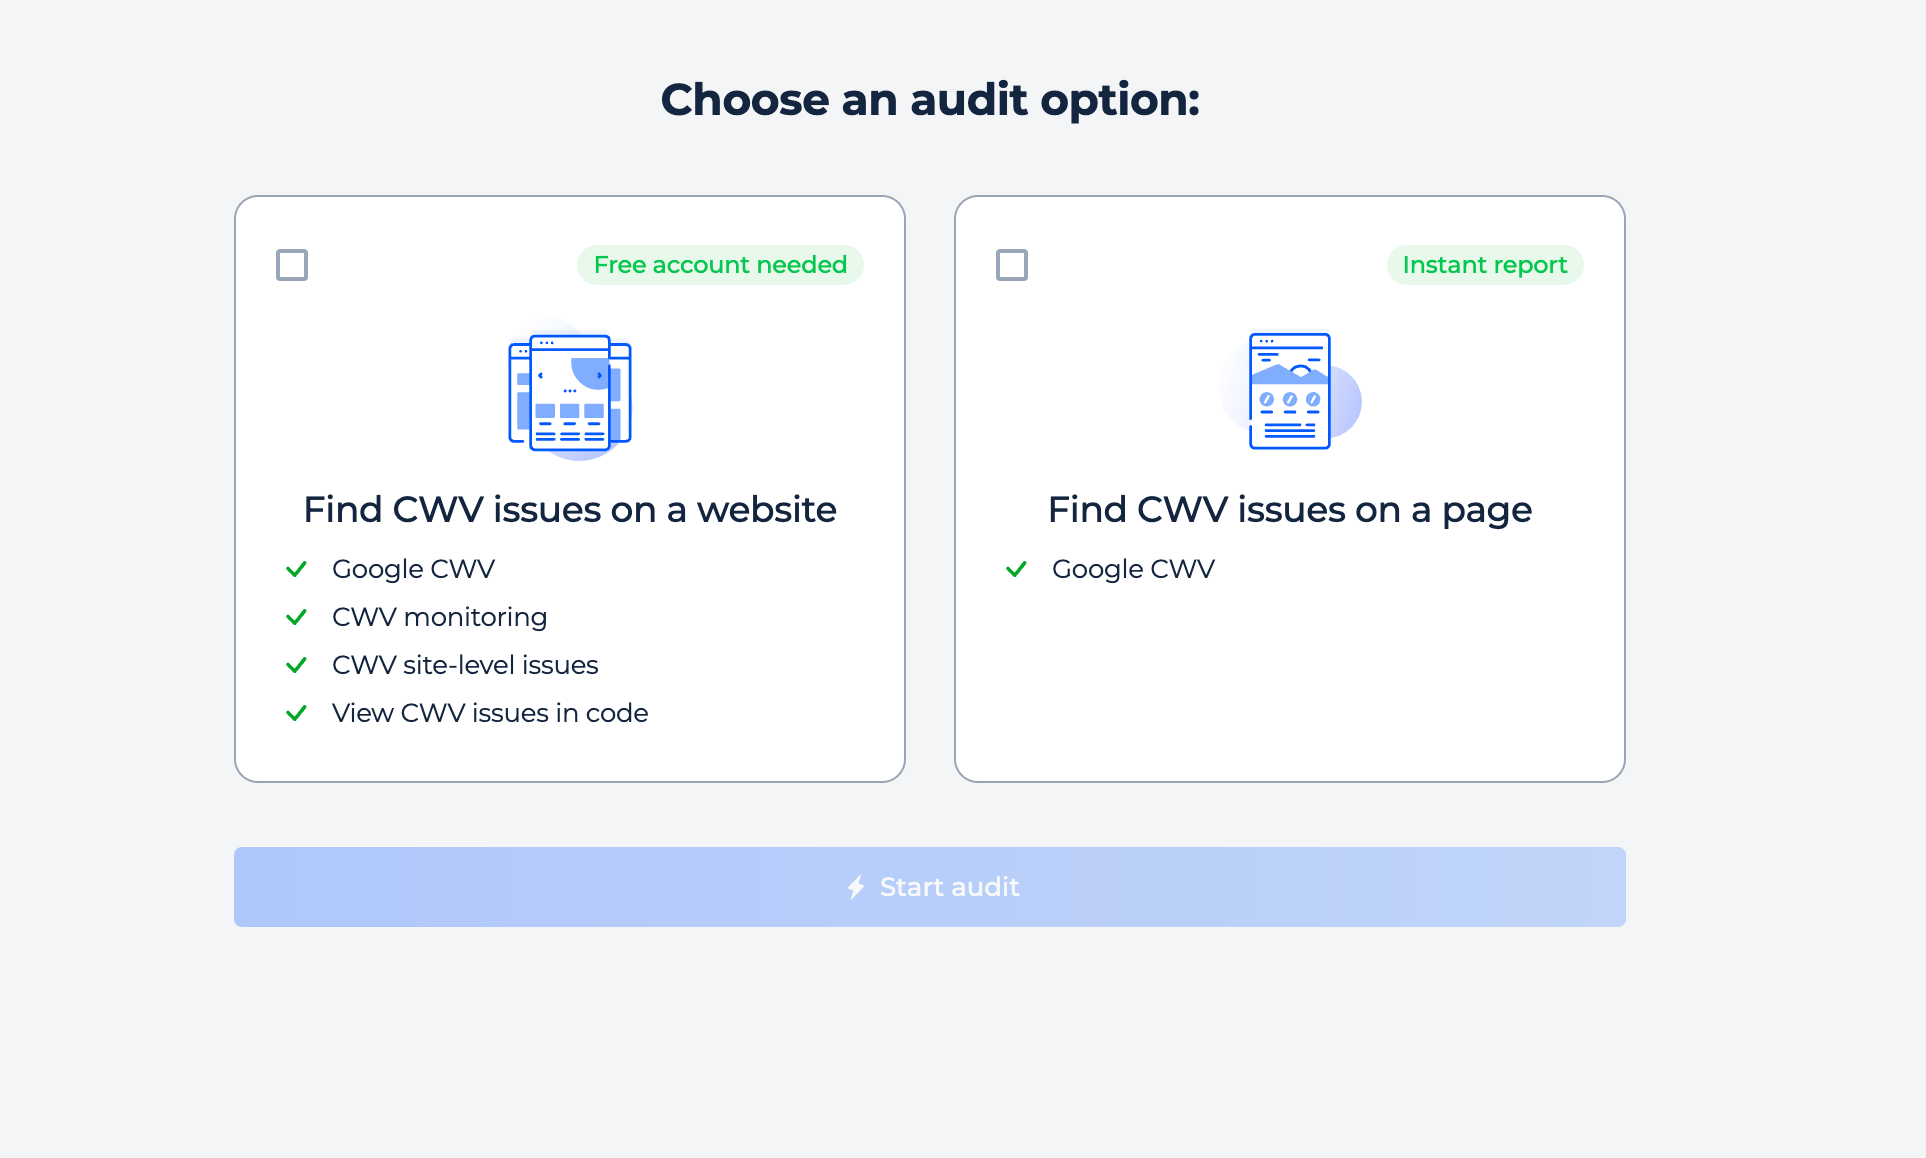This screenshot has height=1158, width=1926.
Task: Select the Find CWV issues on a page heading
Action: coord(1290,511)
